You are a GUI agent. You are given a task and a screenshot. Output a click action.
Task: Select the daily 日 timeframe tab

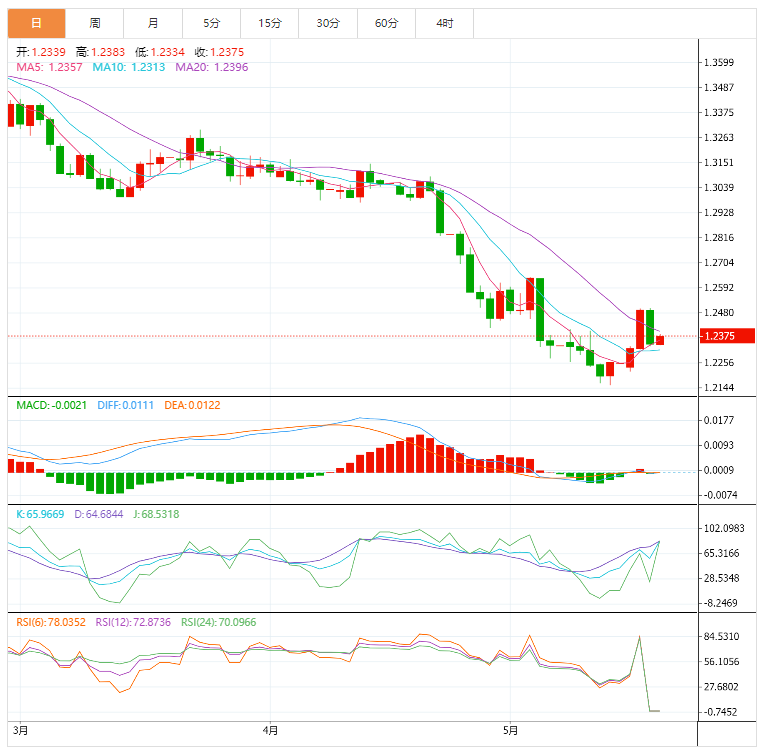(x=36, y=23)
